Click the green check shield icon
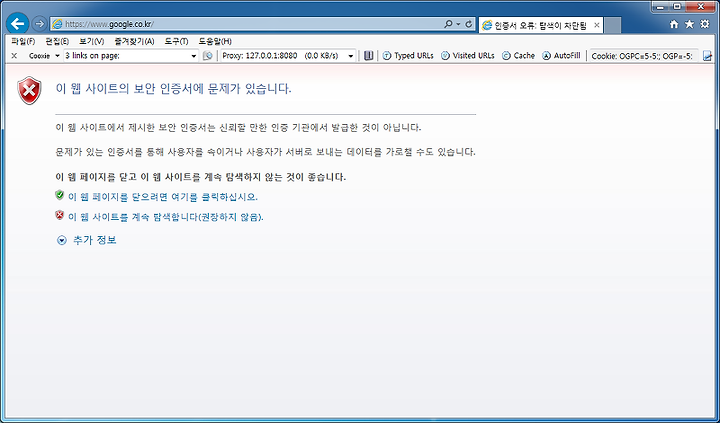 [x=59, y=195]
